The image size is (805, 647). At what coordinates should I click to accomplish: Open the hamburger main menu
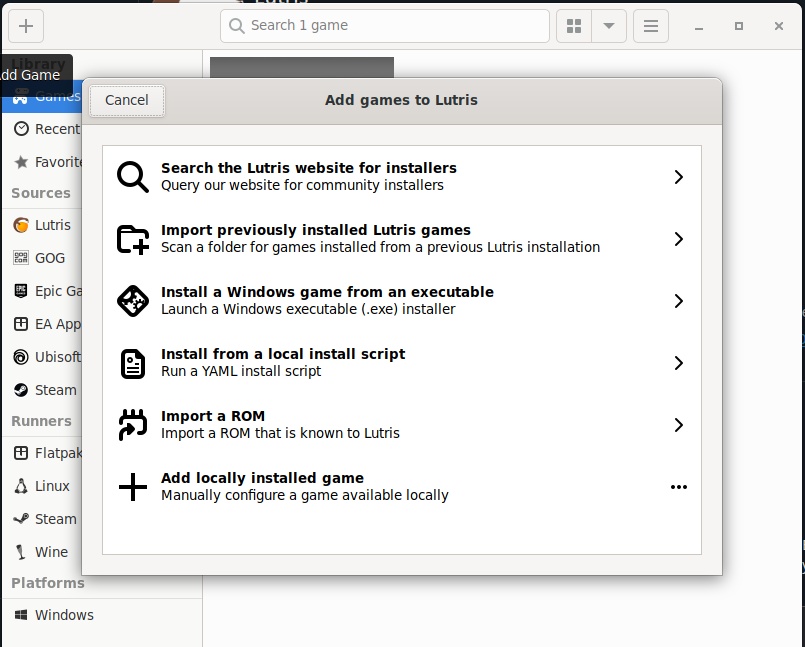tap(651, 26)
